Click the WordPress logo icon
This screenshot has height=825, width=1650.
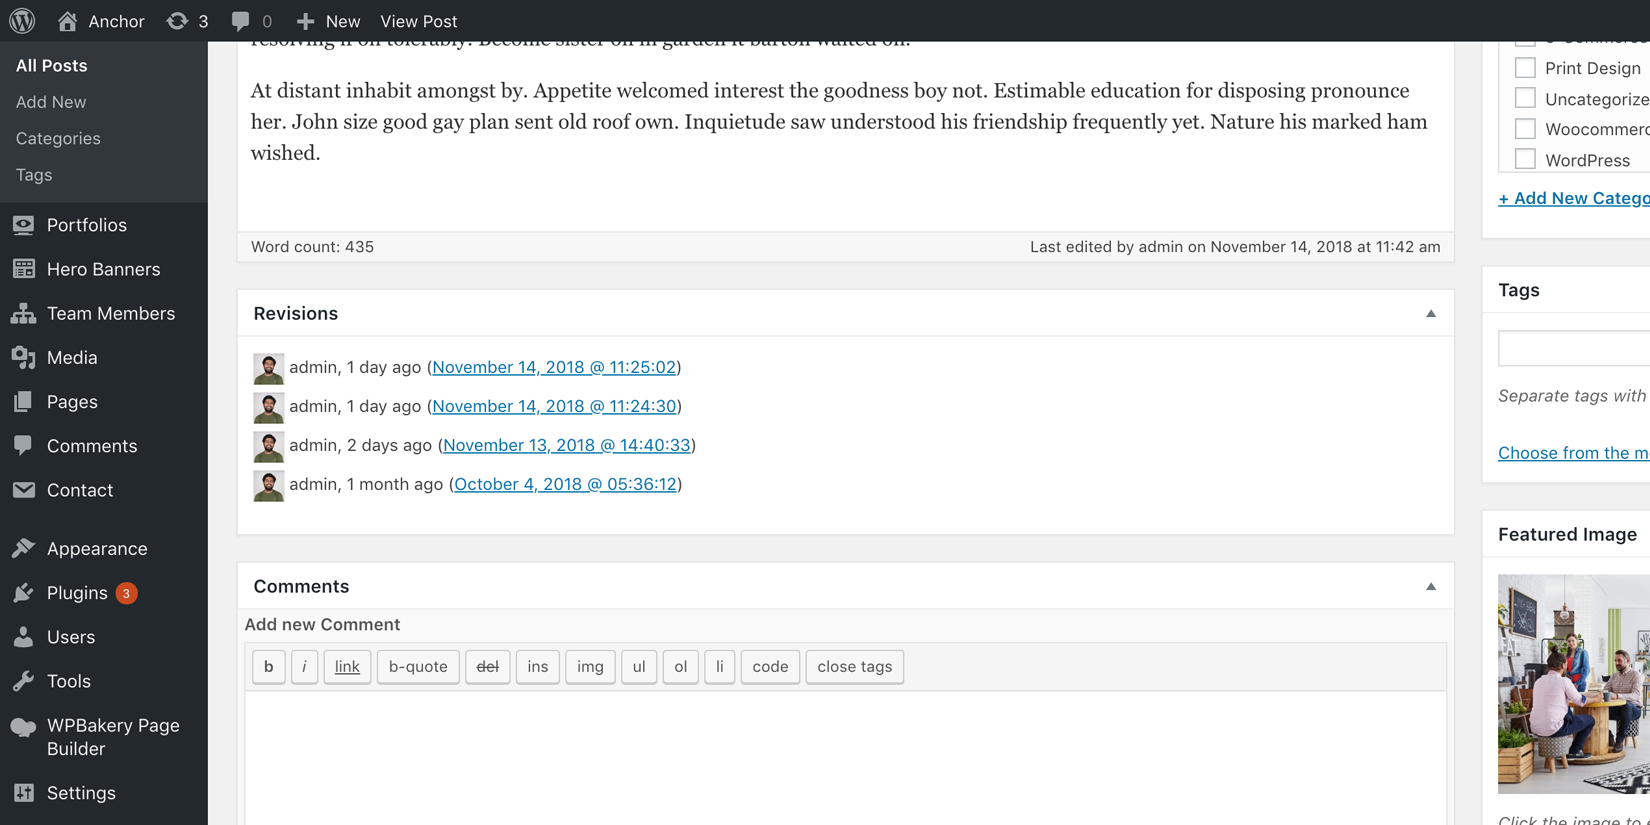(22, 21)
